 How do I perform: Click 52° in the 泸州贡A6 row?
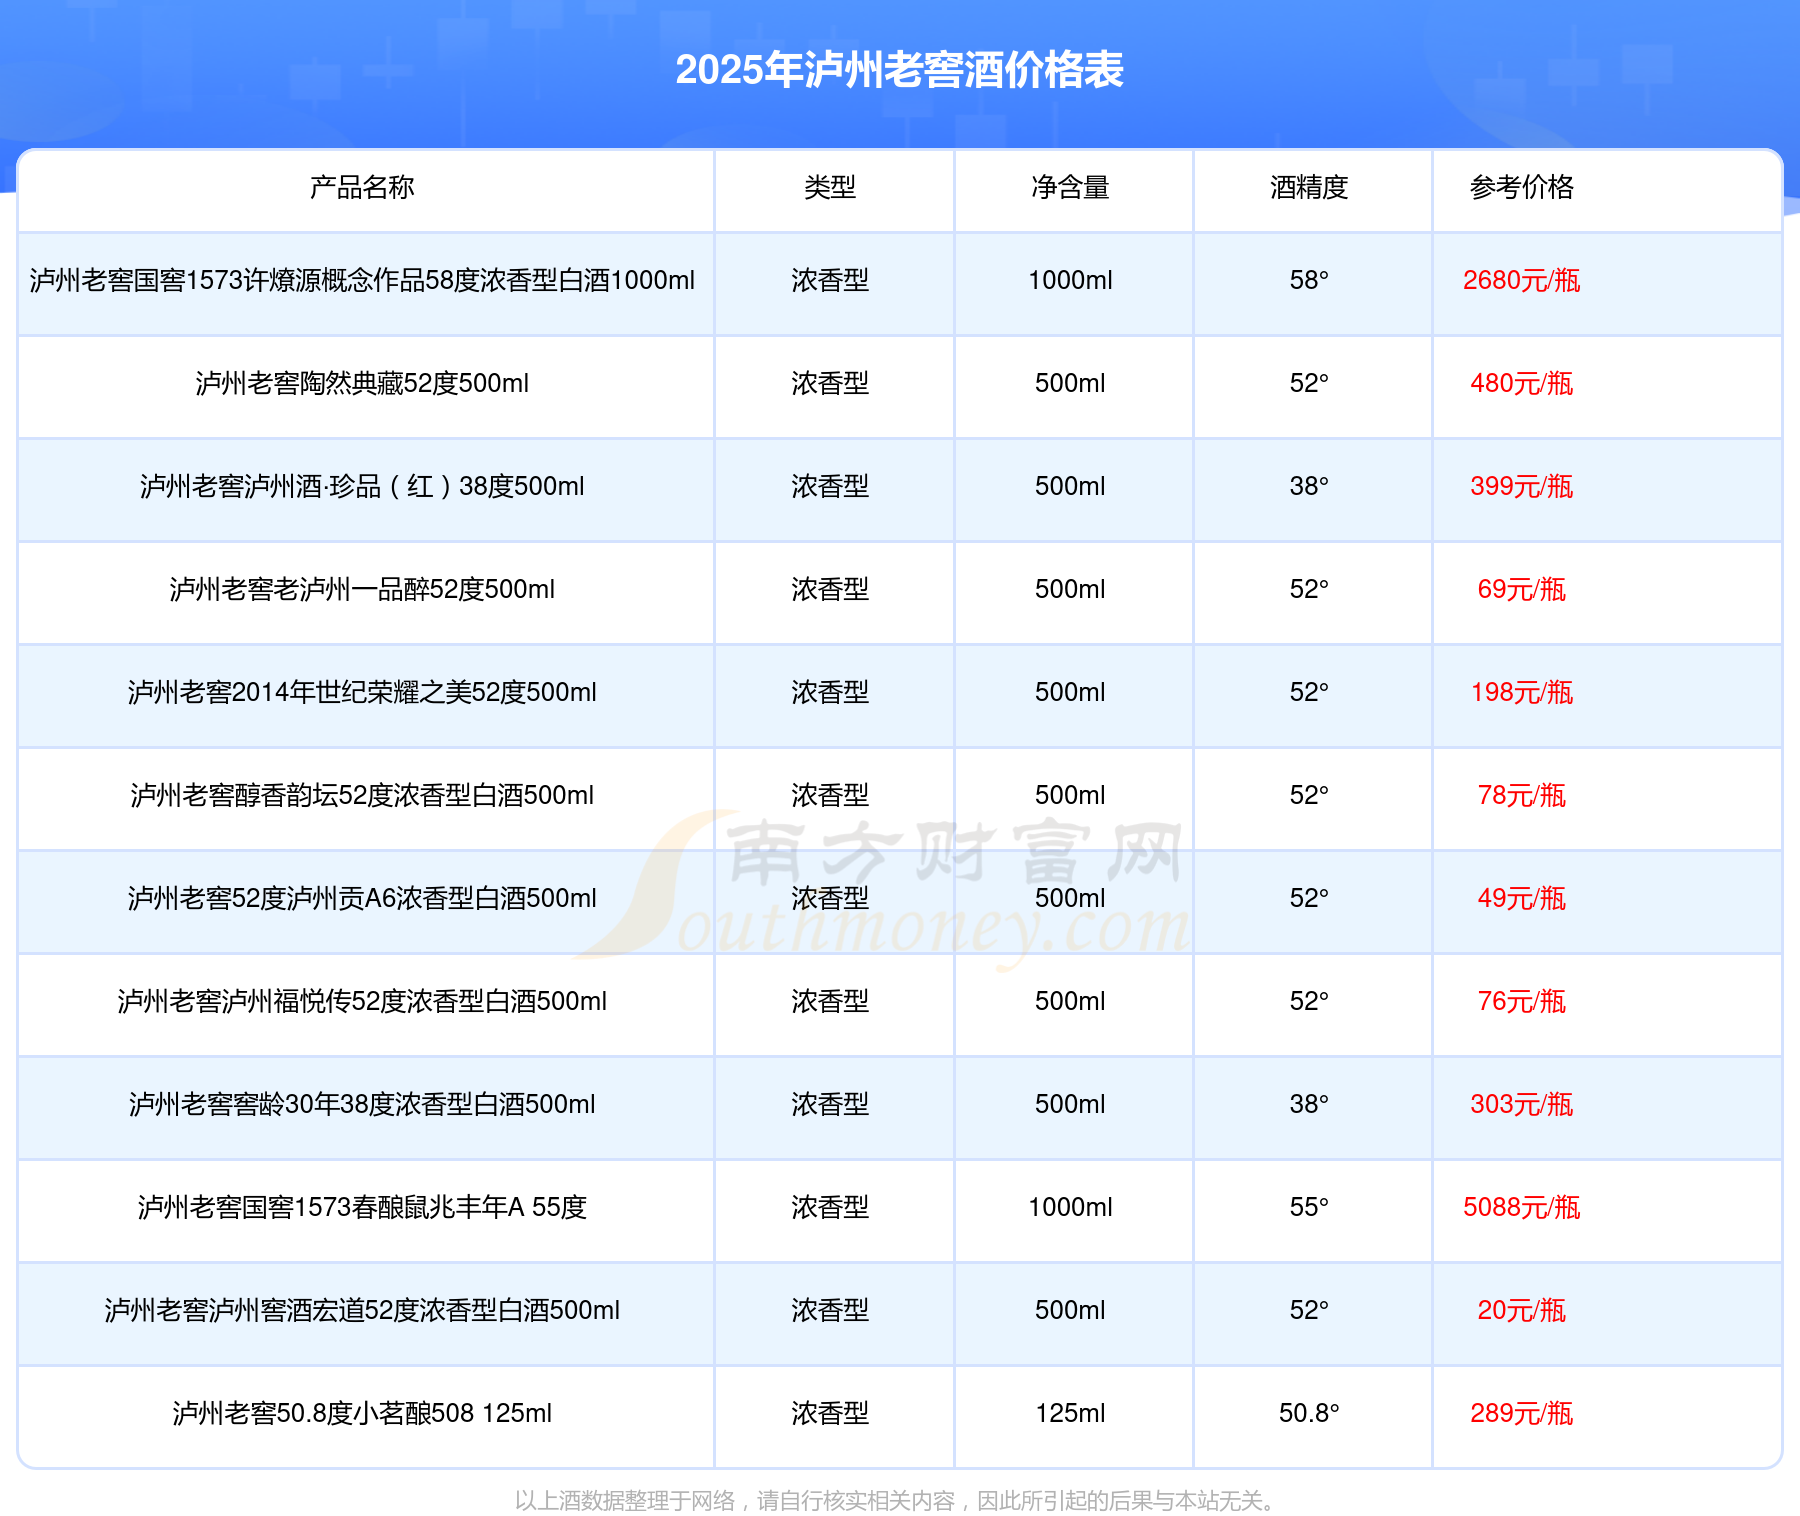point(1309,898)
